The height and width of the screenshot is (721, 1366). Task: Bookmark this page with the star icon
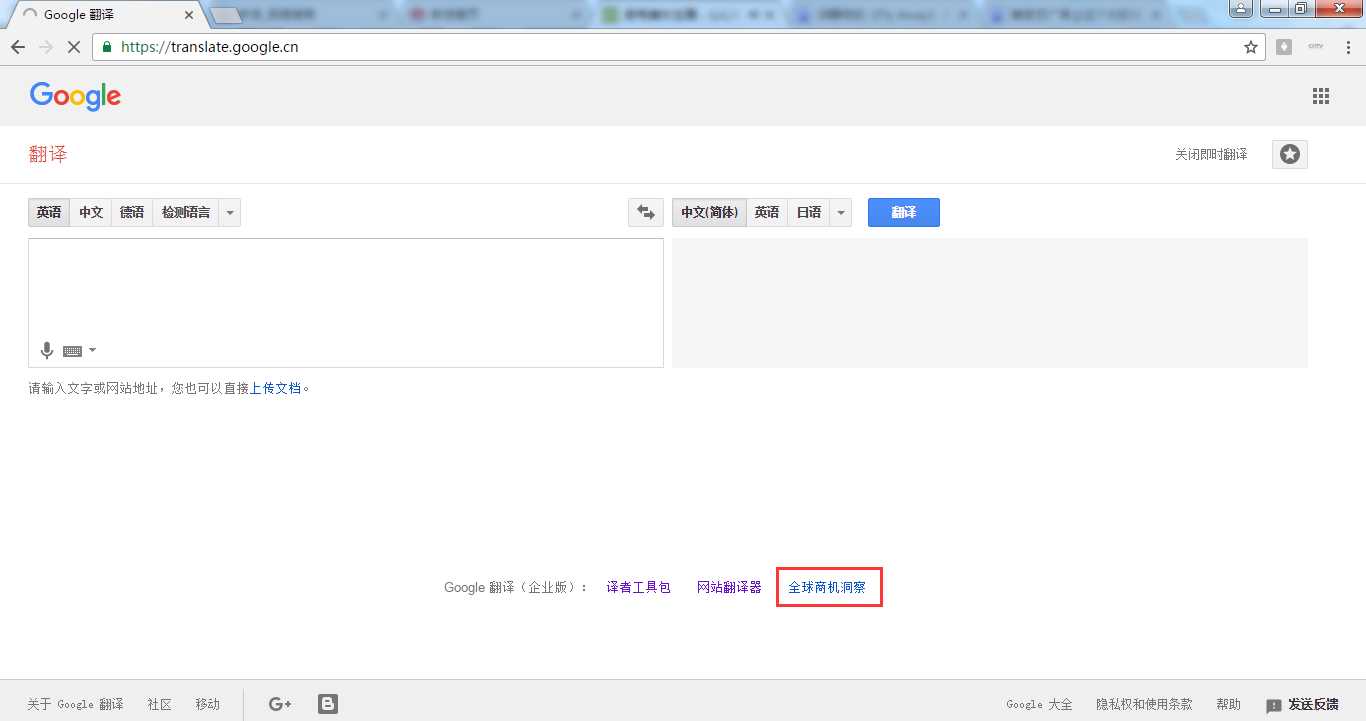click(1250, 47)
